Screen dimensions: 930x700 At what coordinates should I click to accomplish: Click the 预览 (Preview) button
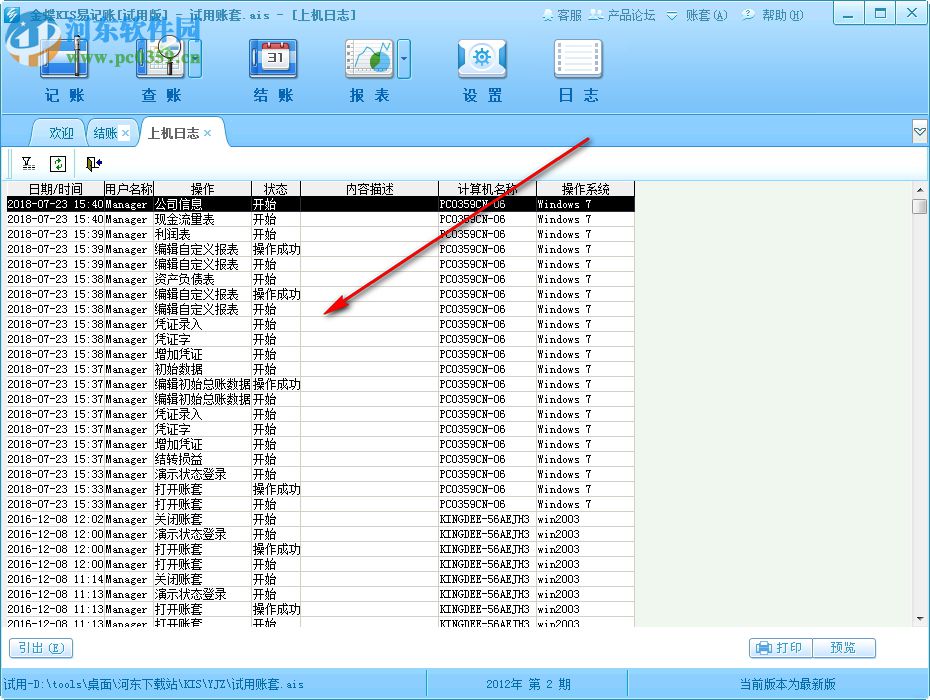pyautogui.click(x=845, y=648)
